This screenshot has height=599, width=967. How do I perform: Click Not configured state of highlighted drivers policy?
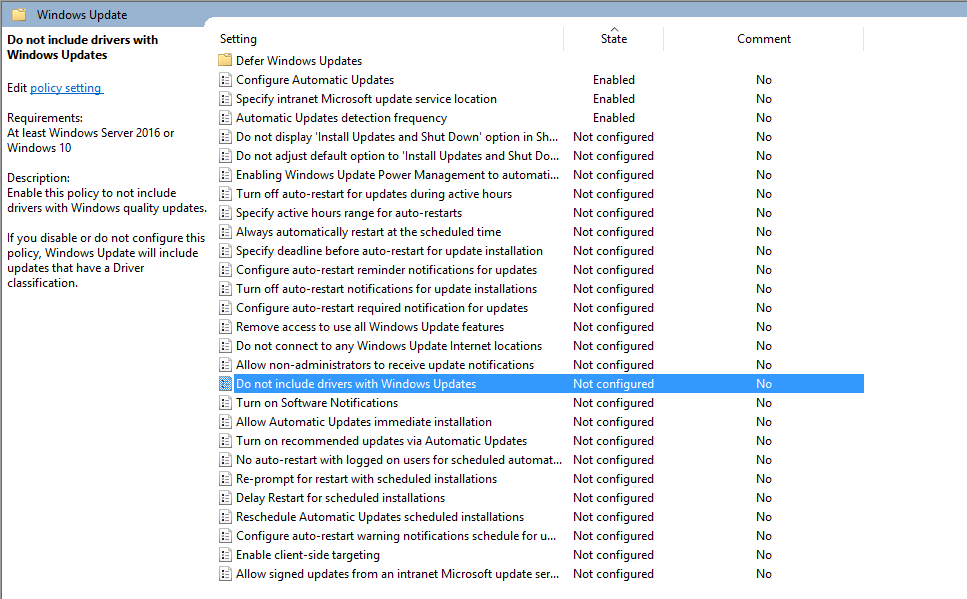tap(613, 384)
